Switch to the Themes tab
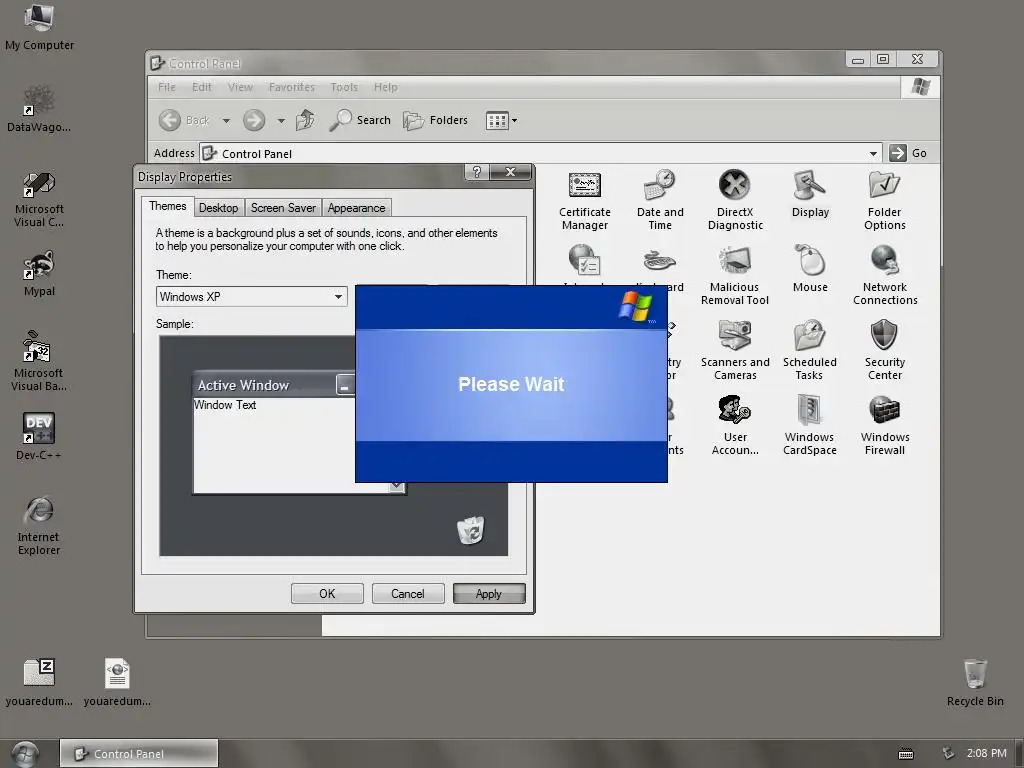1024x768 pixels. click(x=167, y=206)
